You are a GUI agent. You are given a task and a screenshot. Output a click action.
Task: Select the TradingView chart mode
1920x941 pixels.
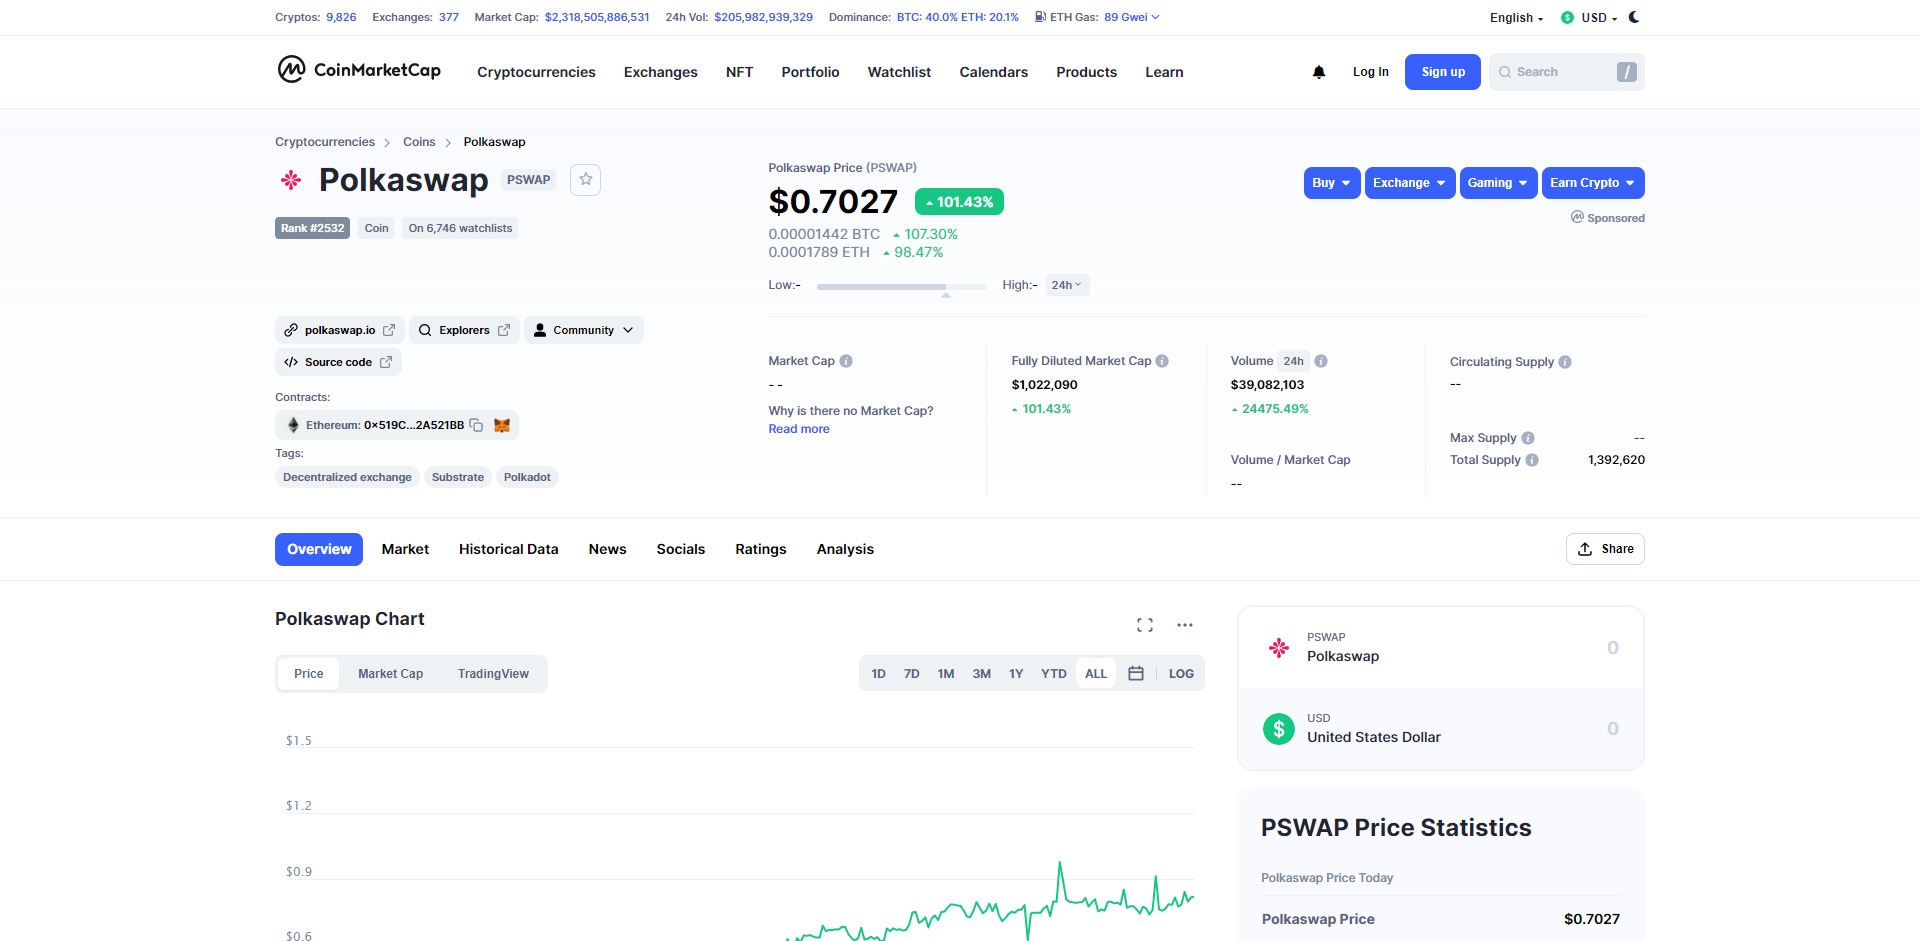493,673
